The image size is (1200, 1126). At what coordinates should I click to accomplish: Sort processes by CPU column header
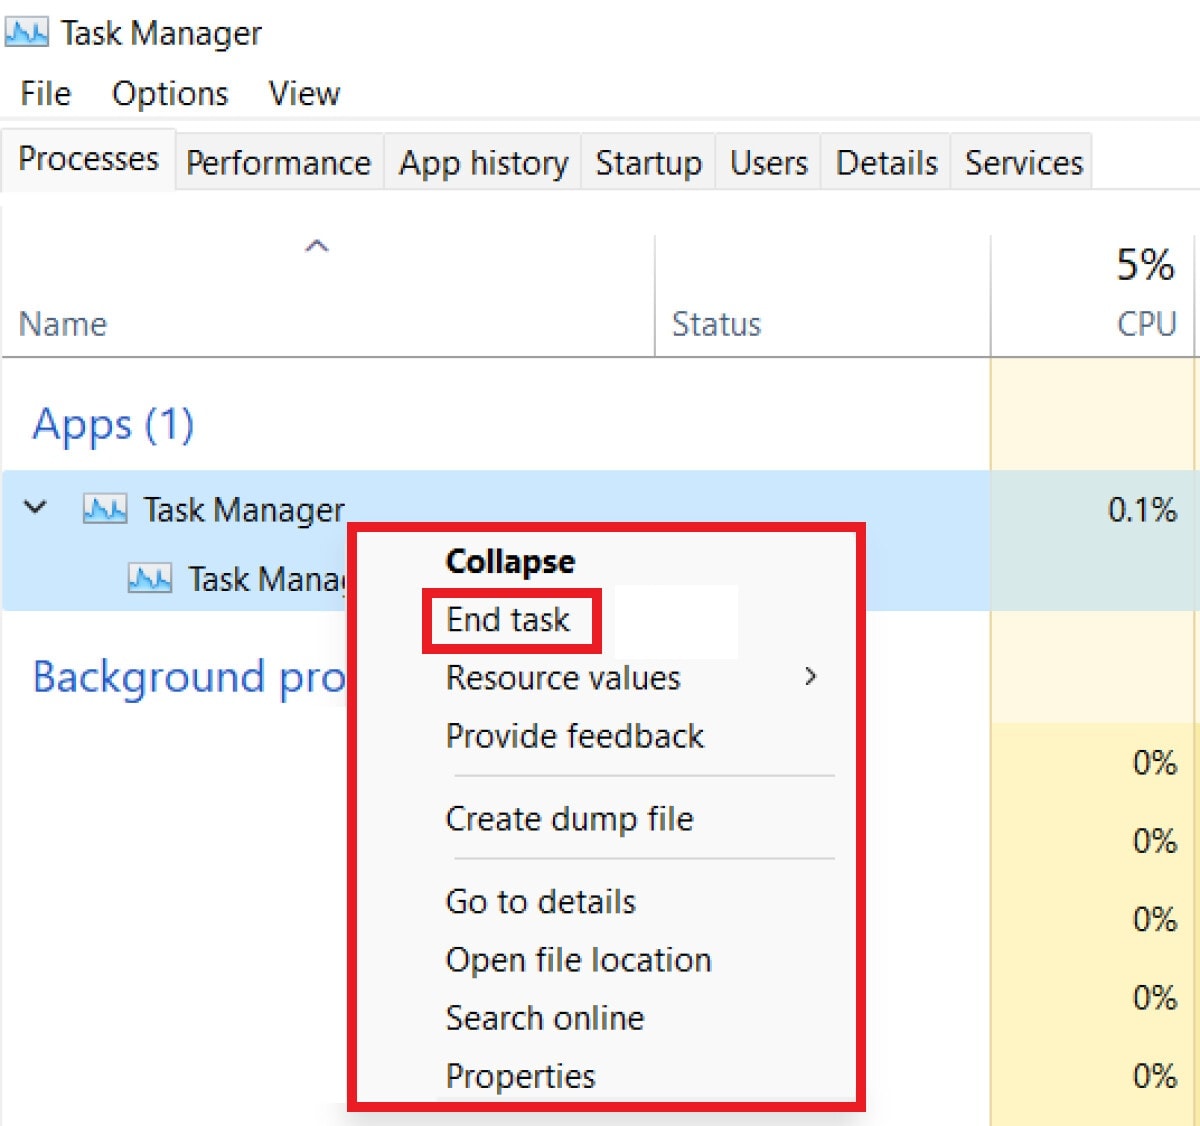(x=1145, y=323)
